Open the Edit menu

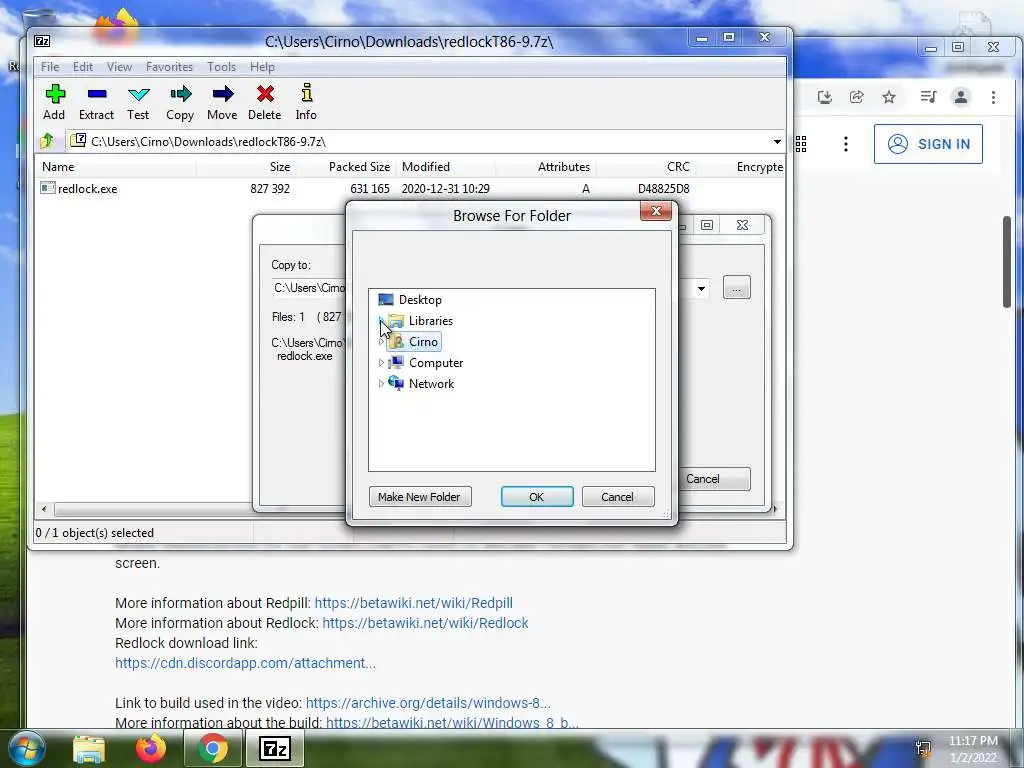(x=82, y=67)
